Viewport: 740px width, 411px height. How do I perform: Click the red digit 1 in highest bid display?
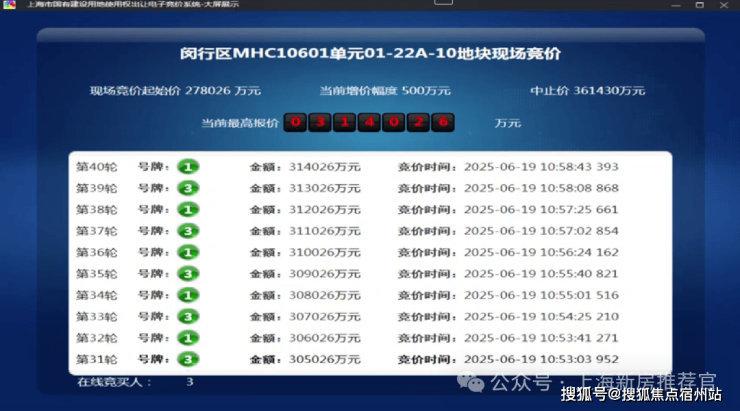[345, 123]
